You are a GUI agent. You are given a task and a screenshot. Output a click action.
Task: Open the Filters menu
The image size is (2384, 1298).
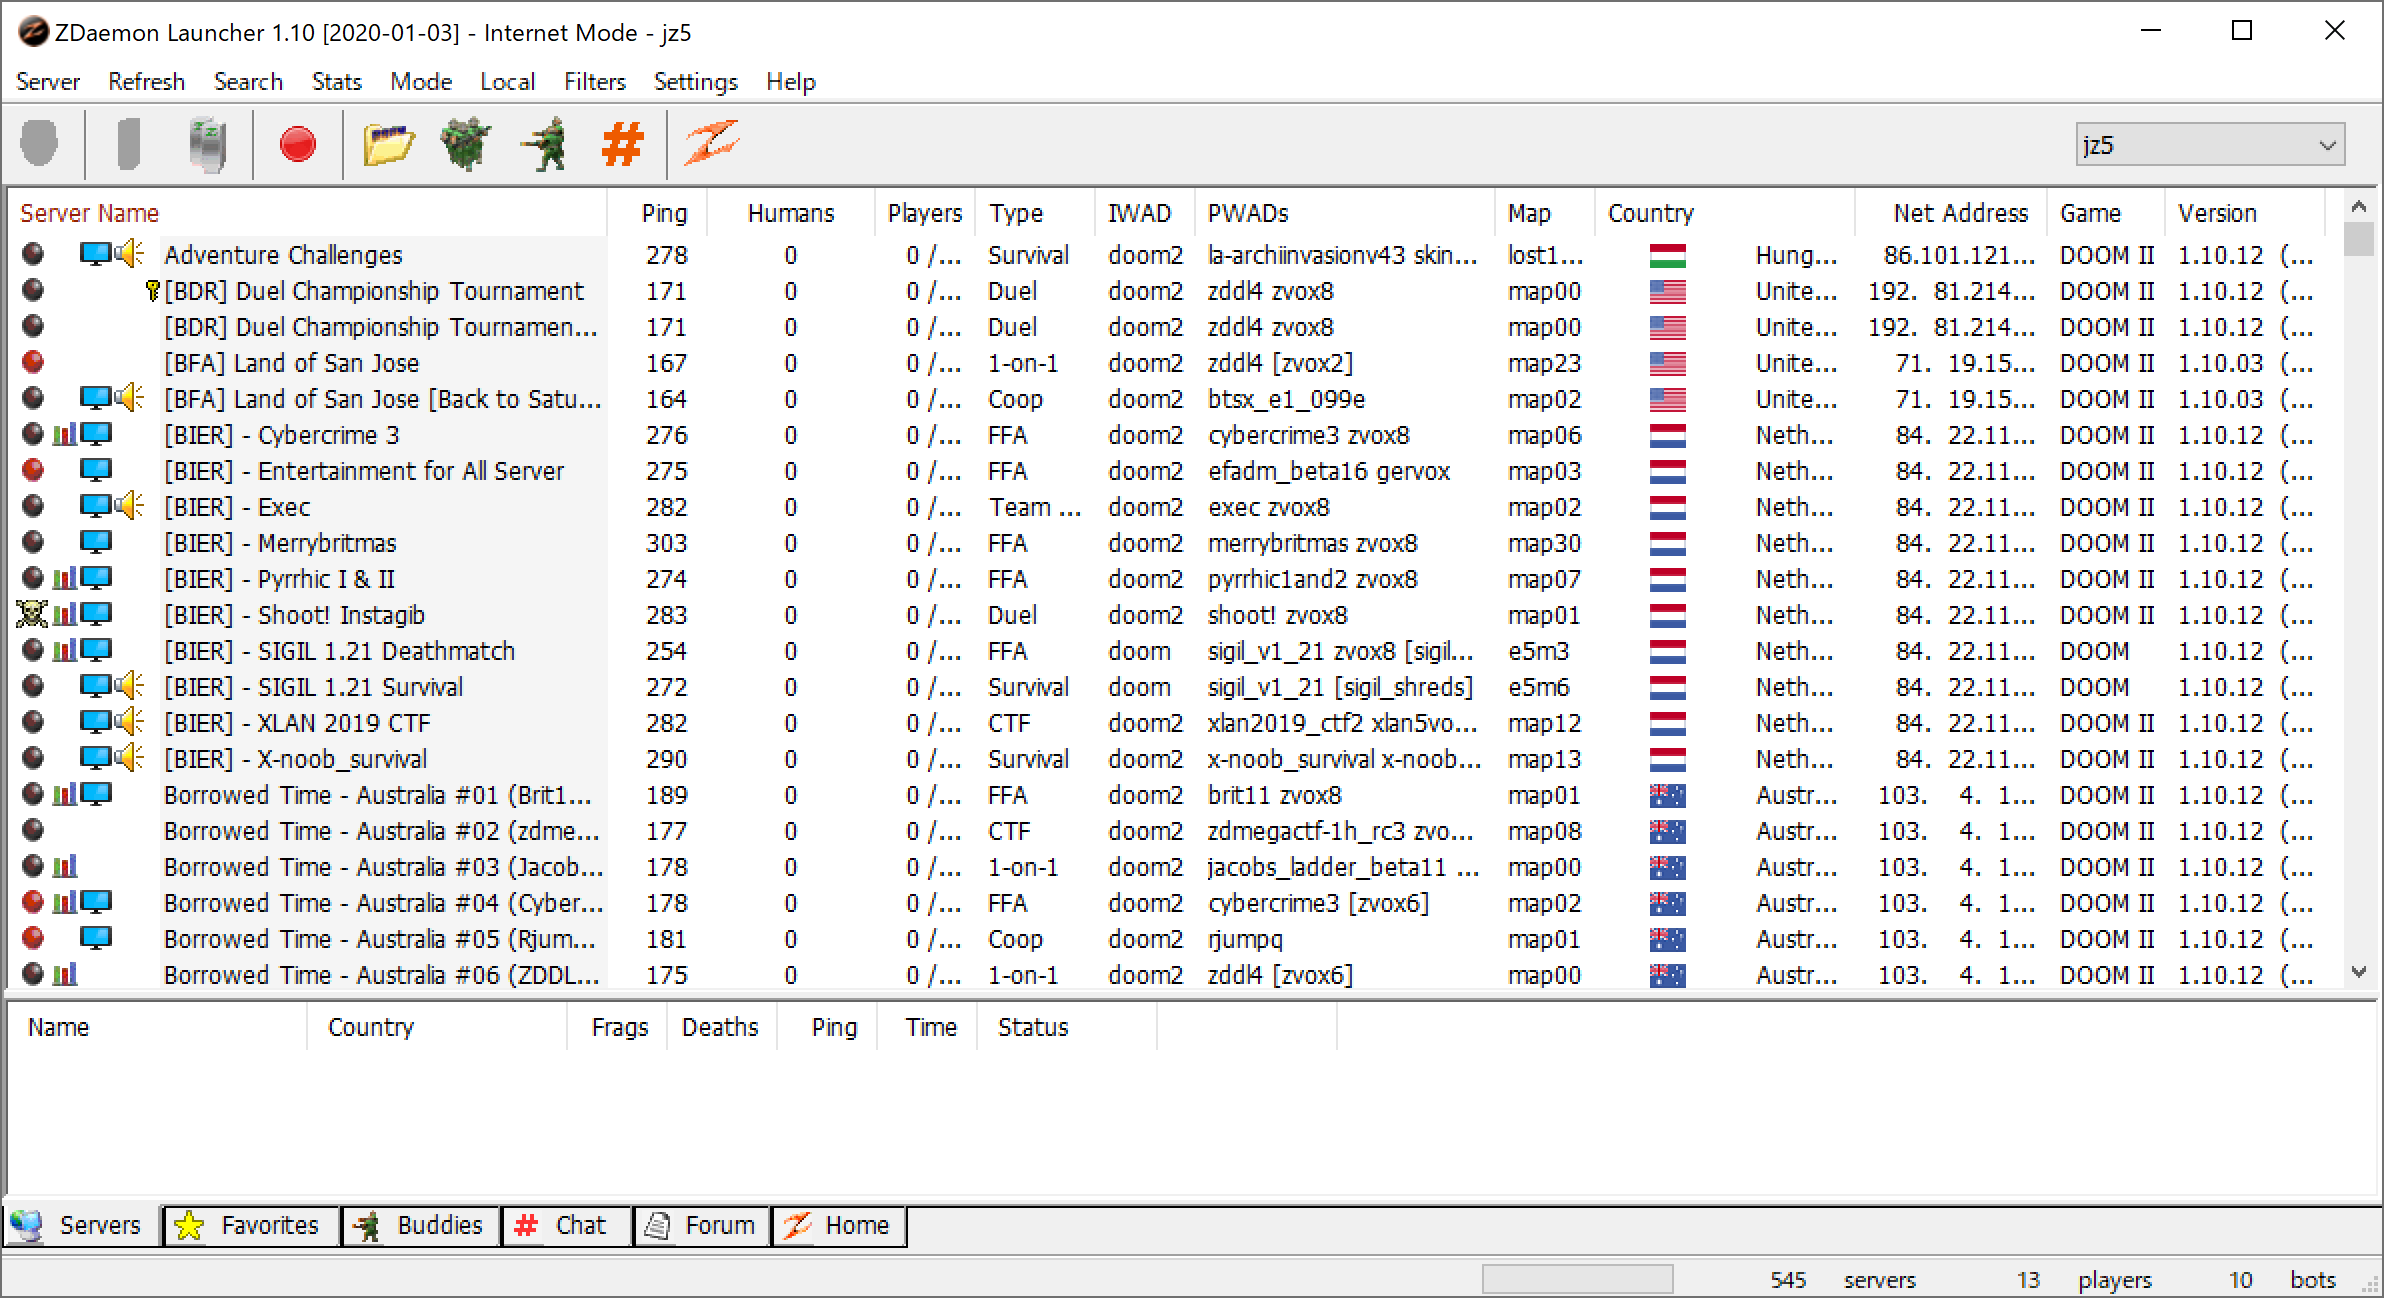(594, 82)
